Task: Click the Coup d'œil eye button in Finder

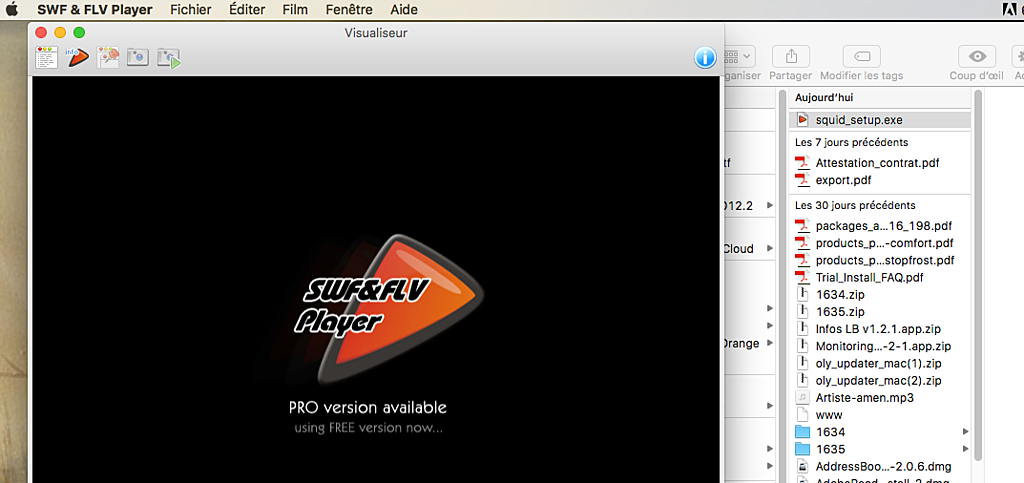Action: (977, 56)
